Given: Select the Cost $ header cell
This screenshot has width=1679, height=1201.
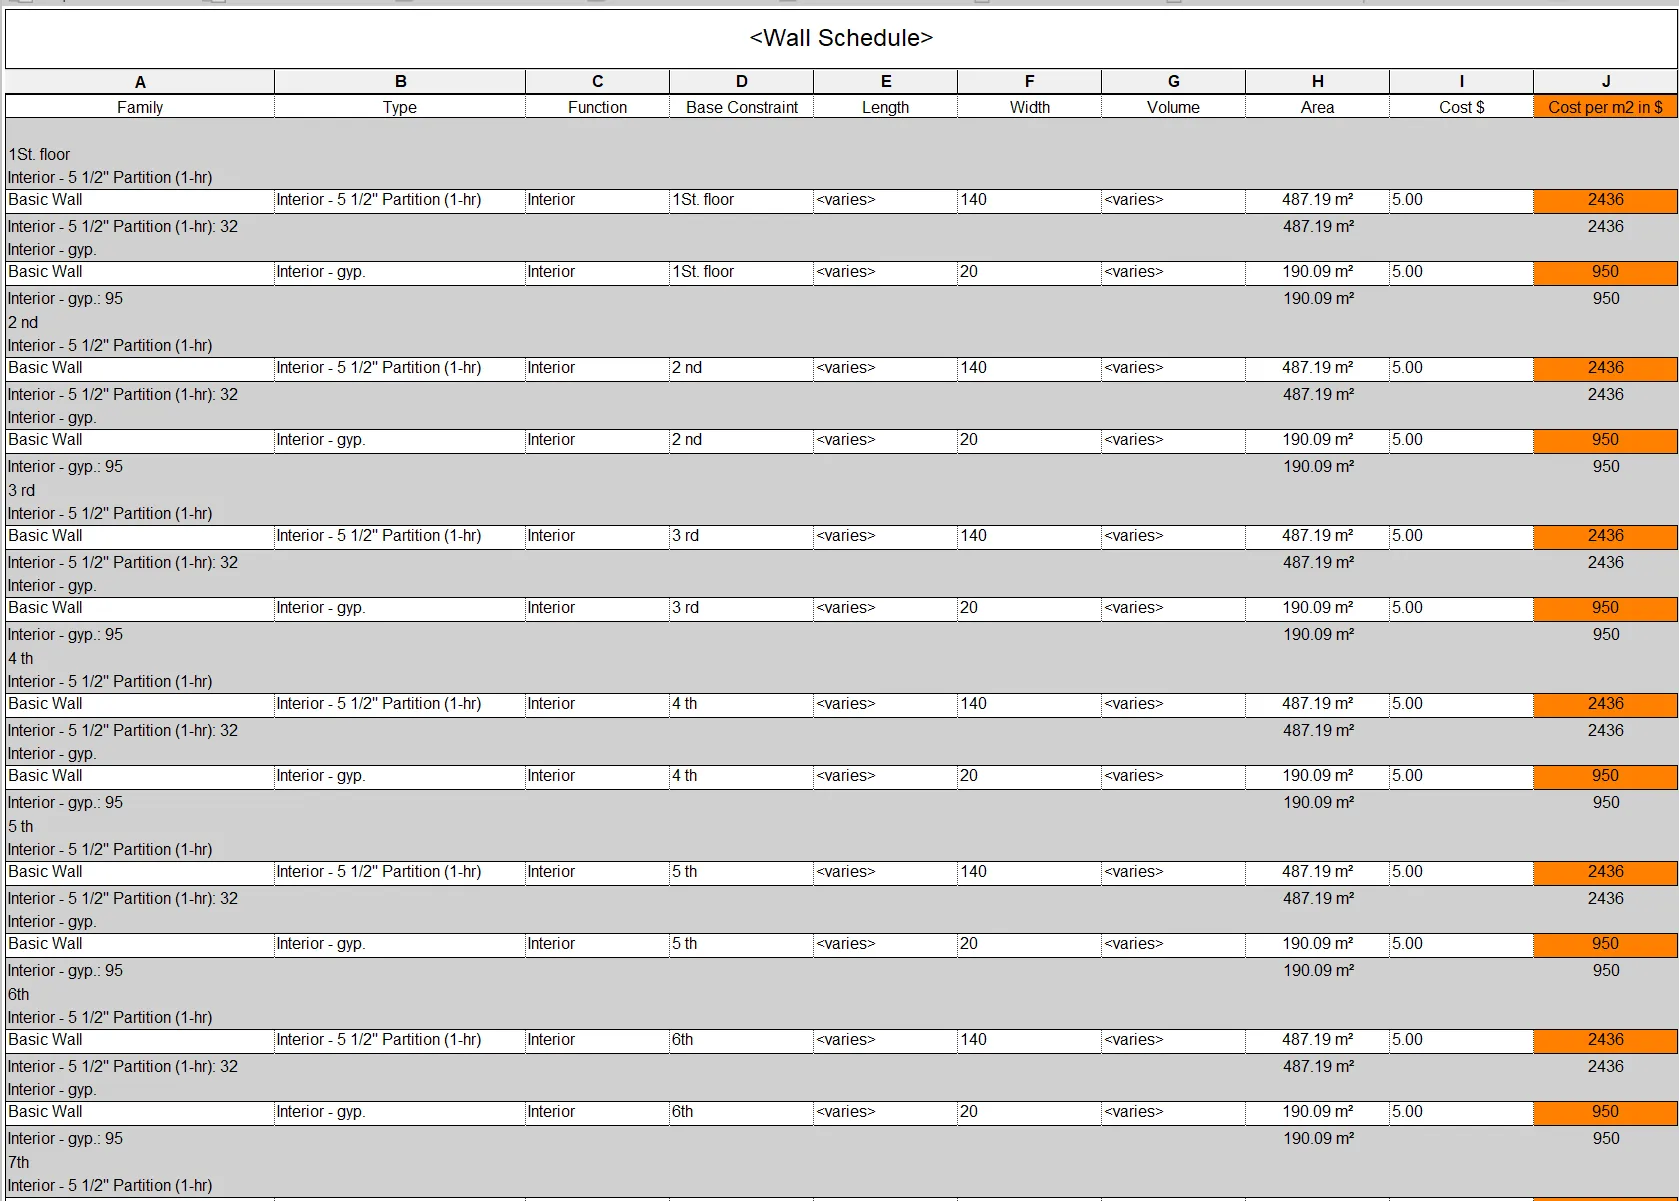Looking at the screenshot, I should point(1461,107).
